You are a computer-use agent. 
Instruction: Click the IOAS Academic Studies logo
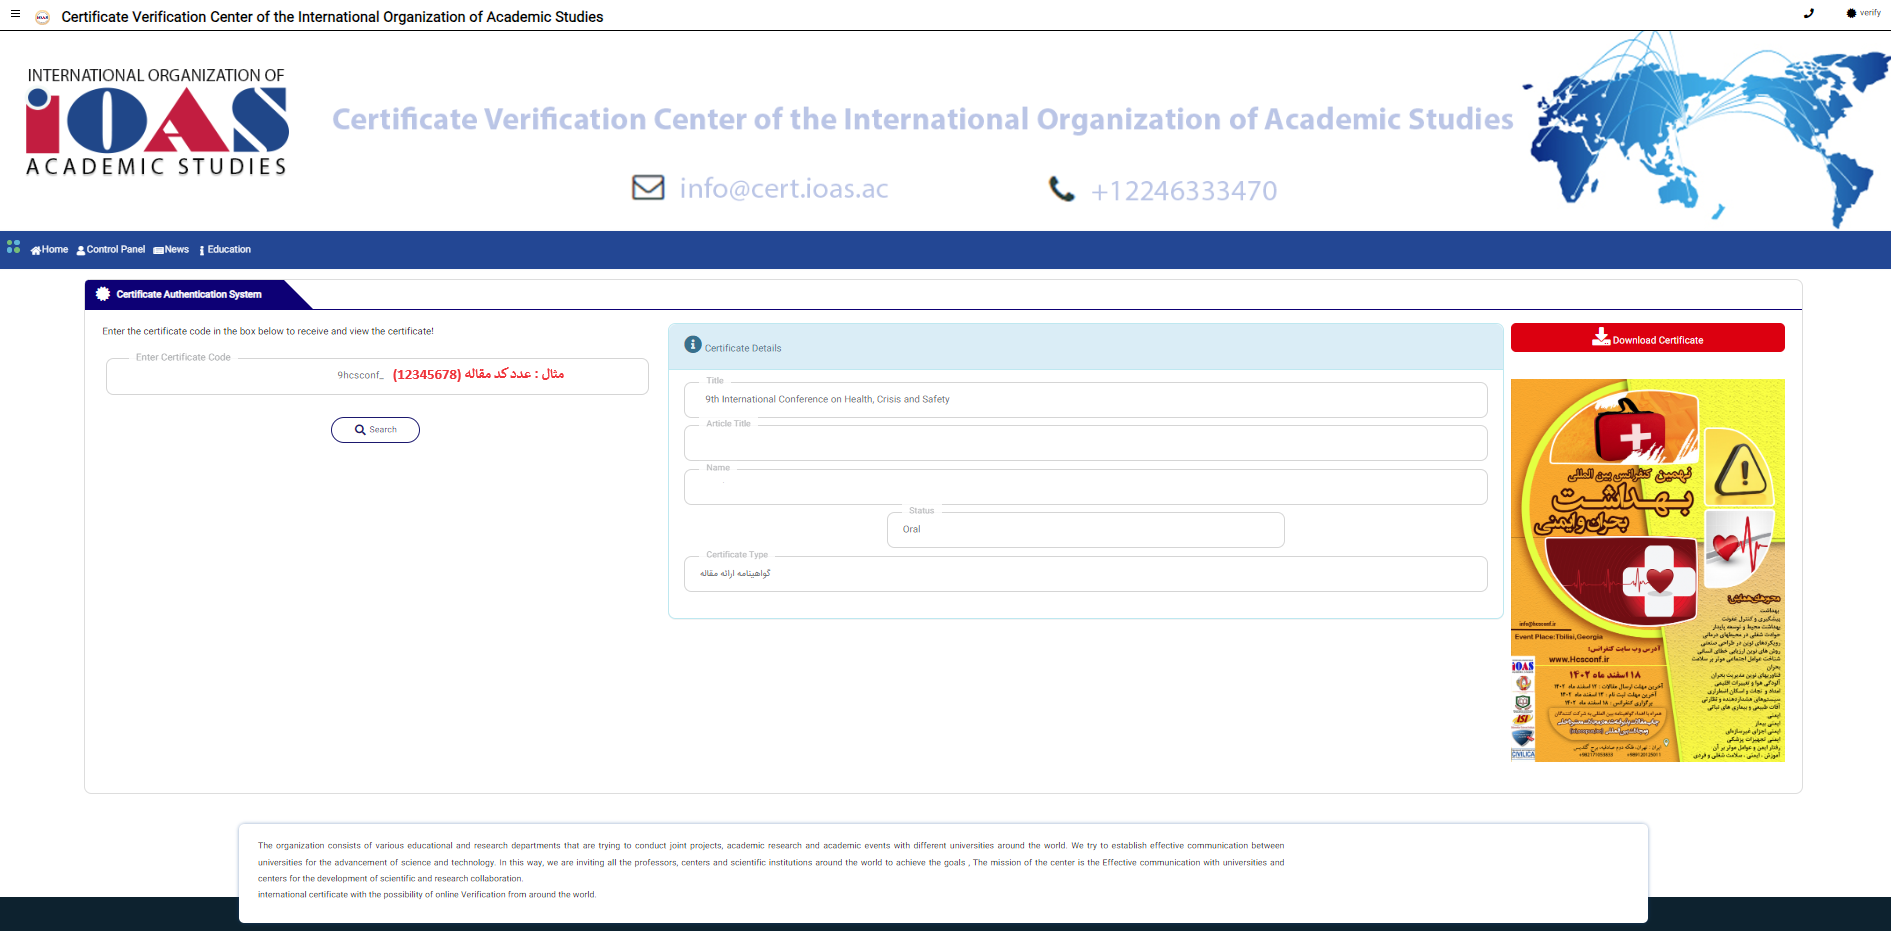pos(157,122)
